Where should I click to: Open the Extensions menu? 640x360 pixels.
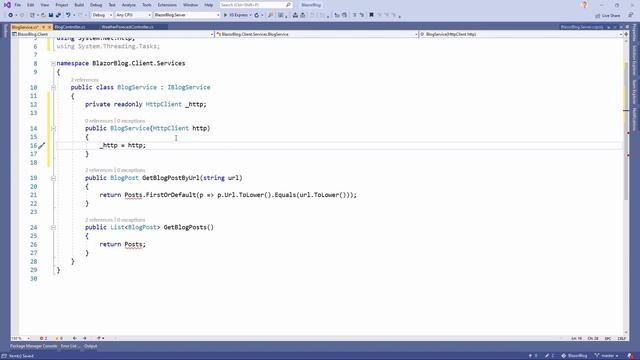point(167,5)
